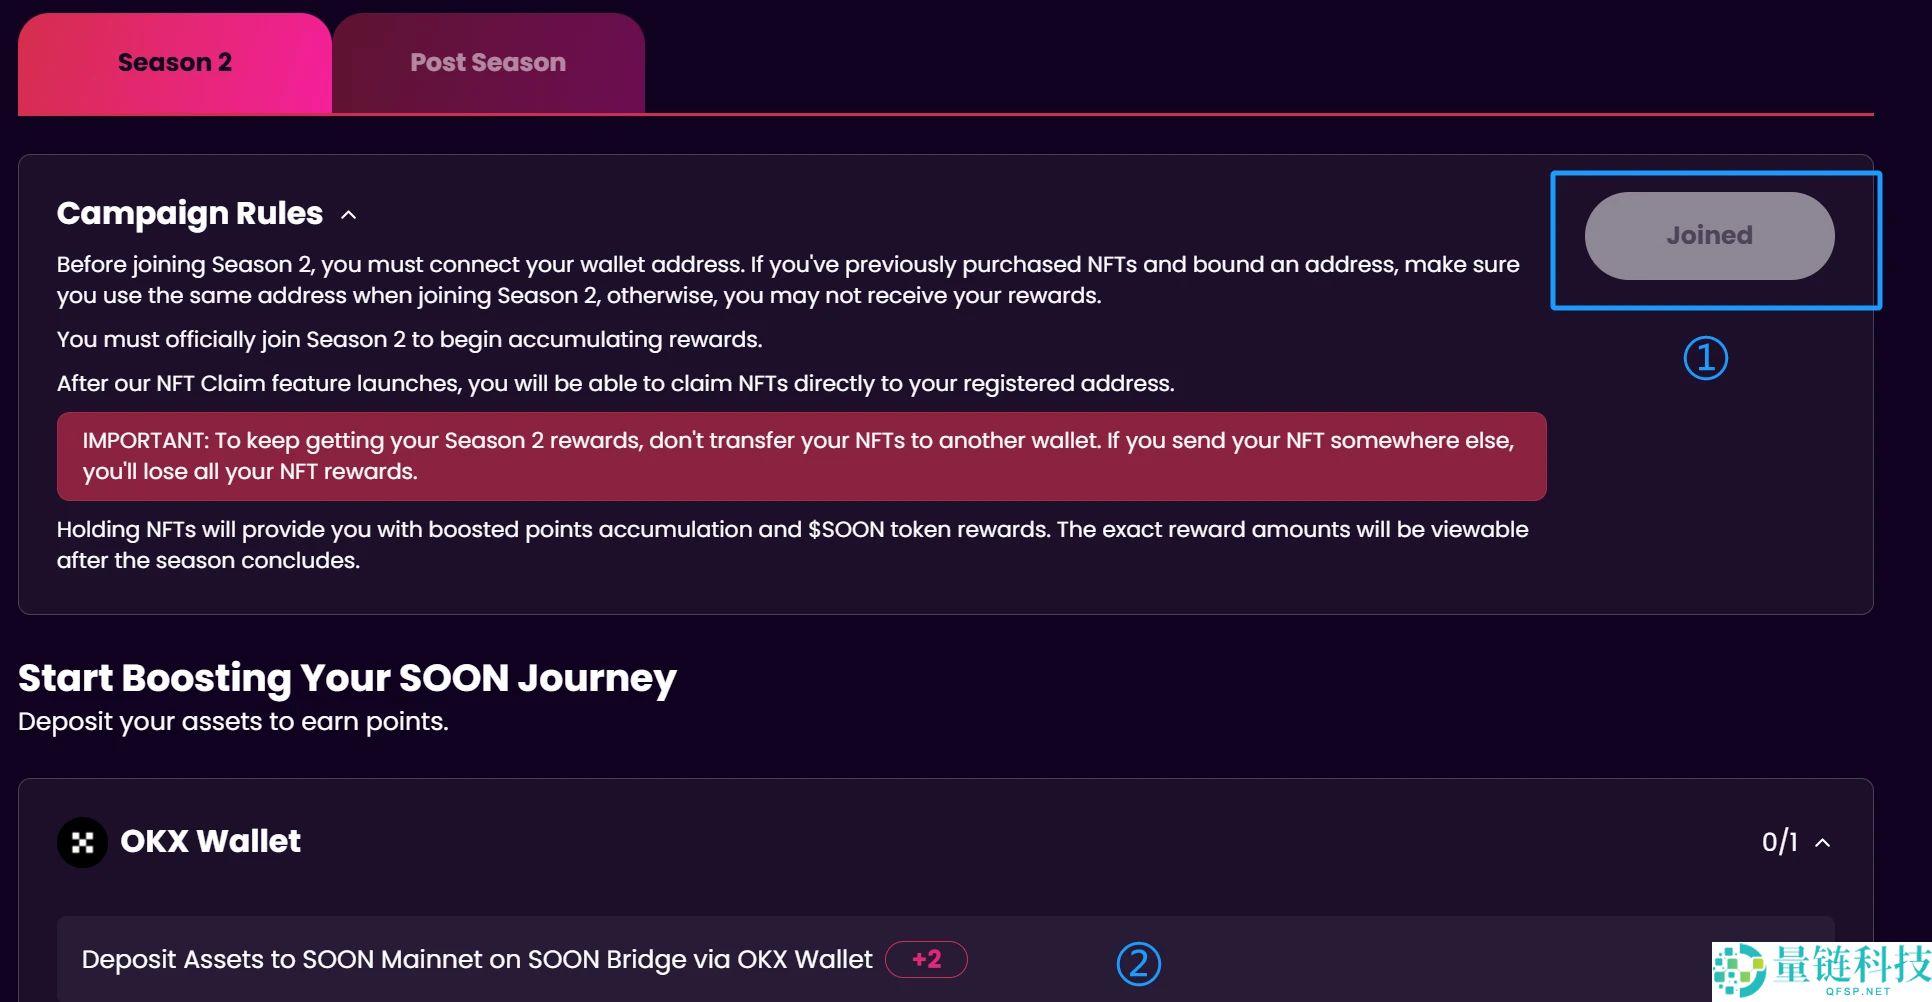1932x1002 pixels.
Task: Switch to the Season 2 tab
Action: [175, 63]
